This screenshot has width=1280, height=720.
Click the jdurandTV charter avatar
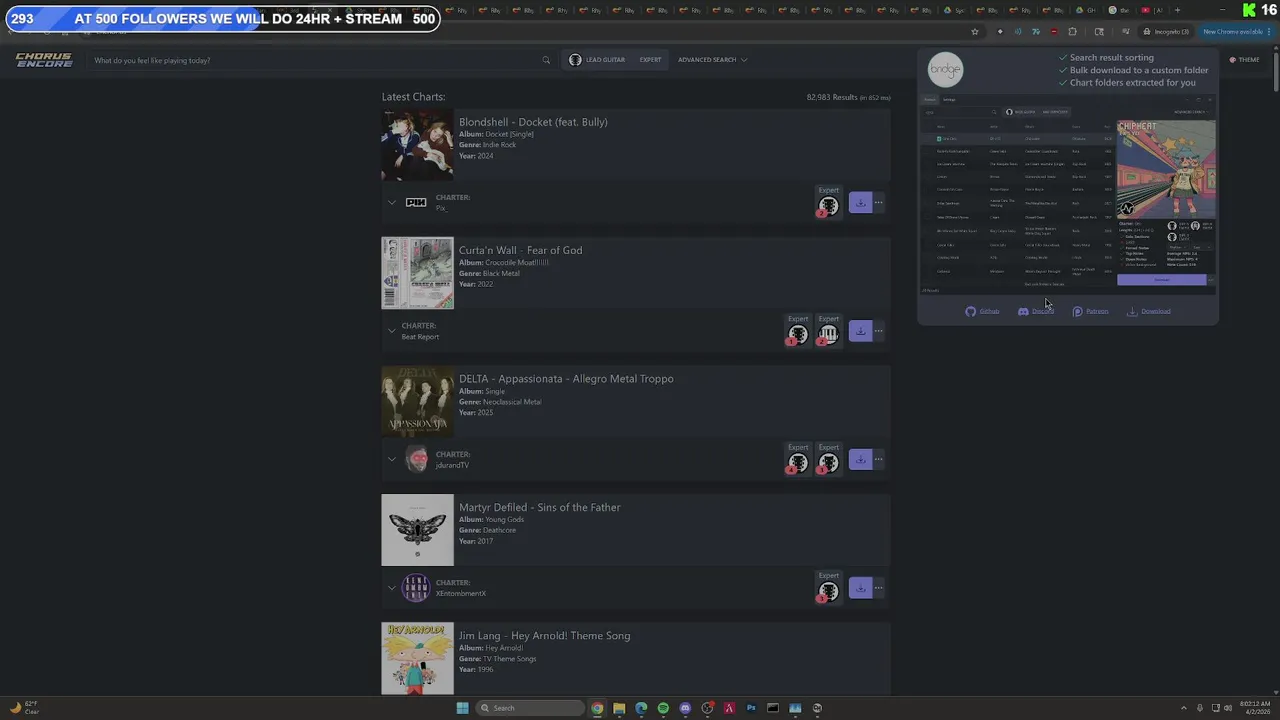(417, 459)
